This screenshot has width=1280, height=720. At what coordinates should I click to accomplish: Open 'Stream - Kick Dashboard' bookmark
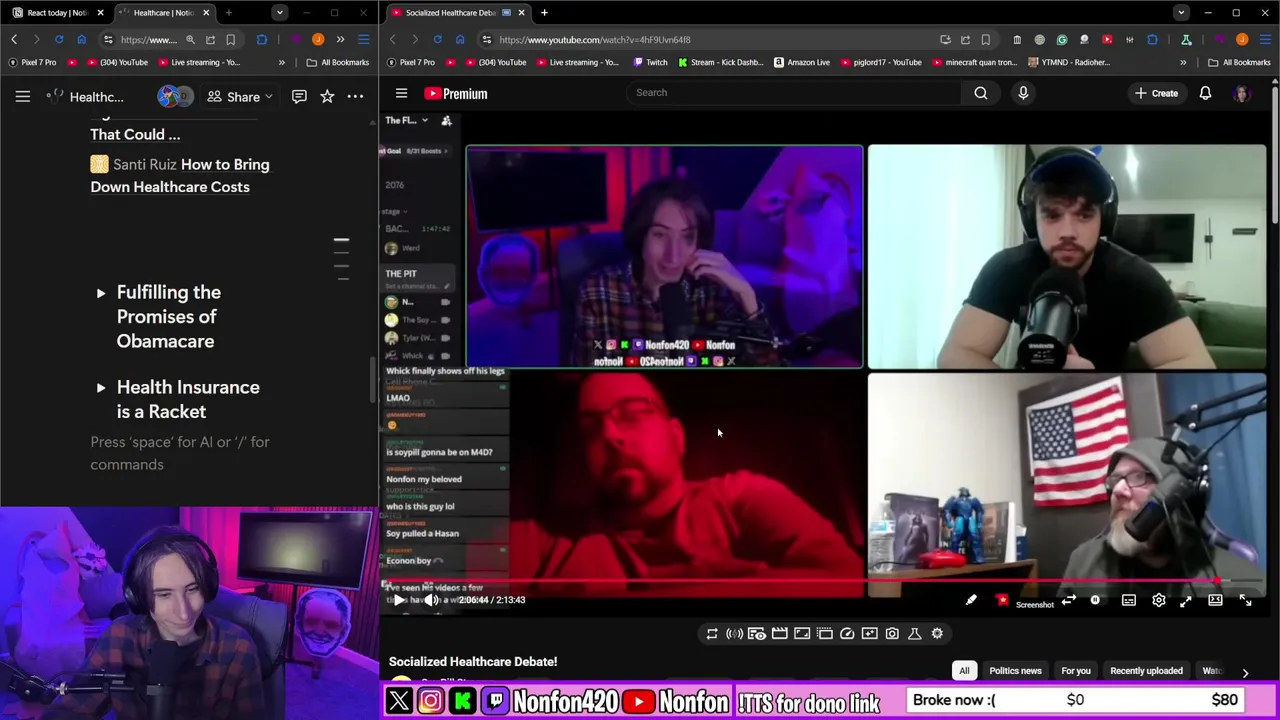click(x=720, y=62)
